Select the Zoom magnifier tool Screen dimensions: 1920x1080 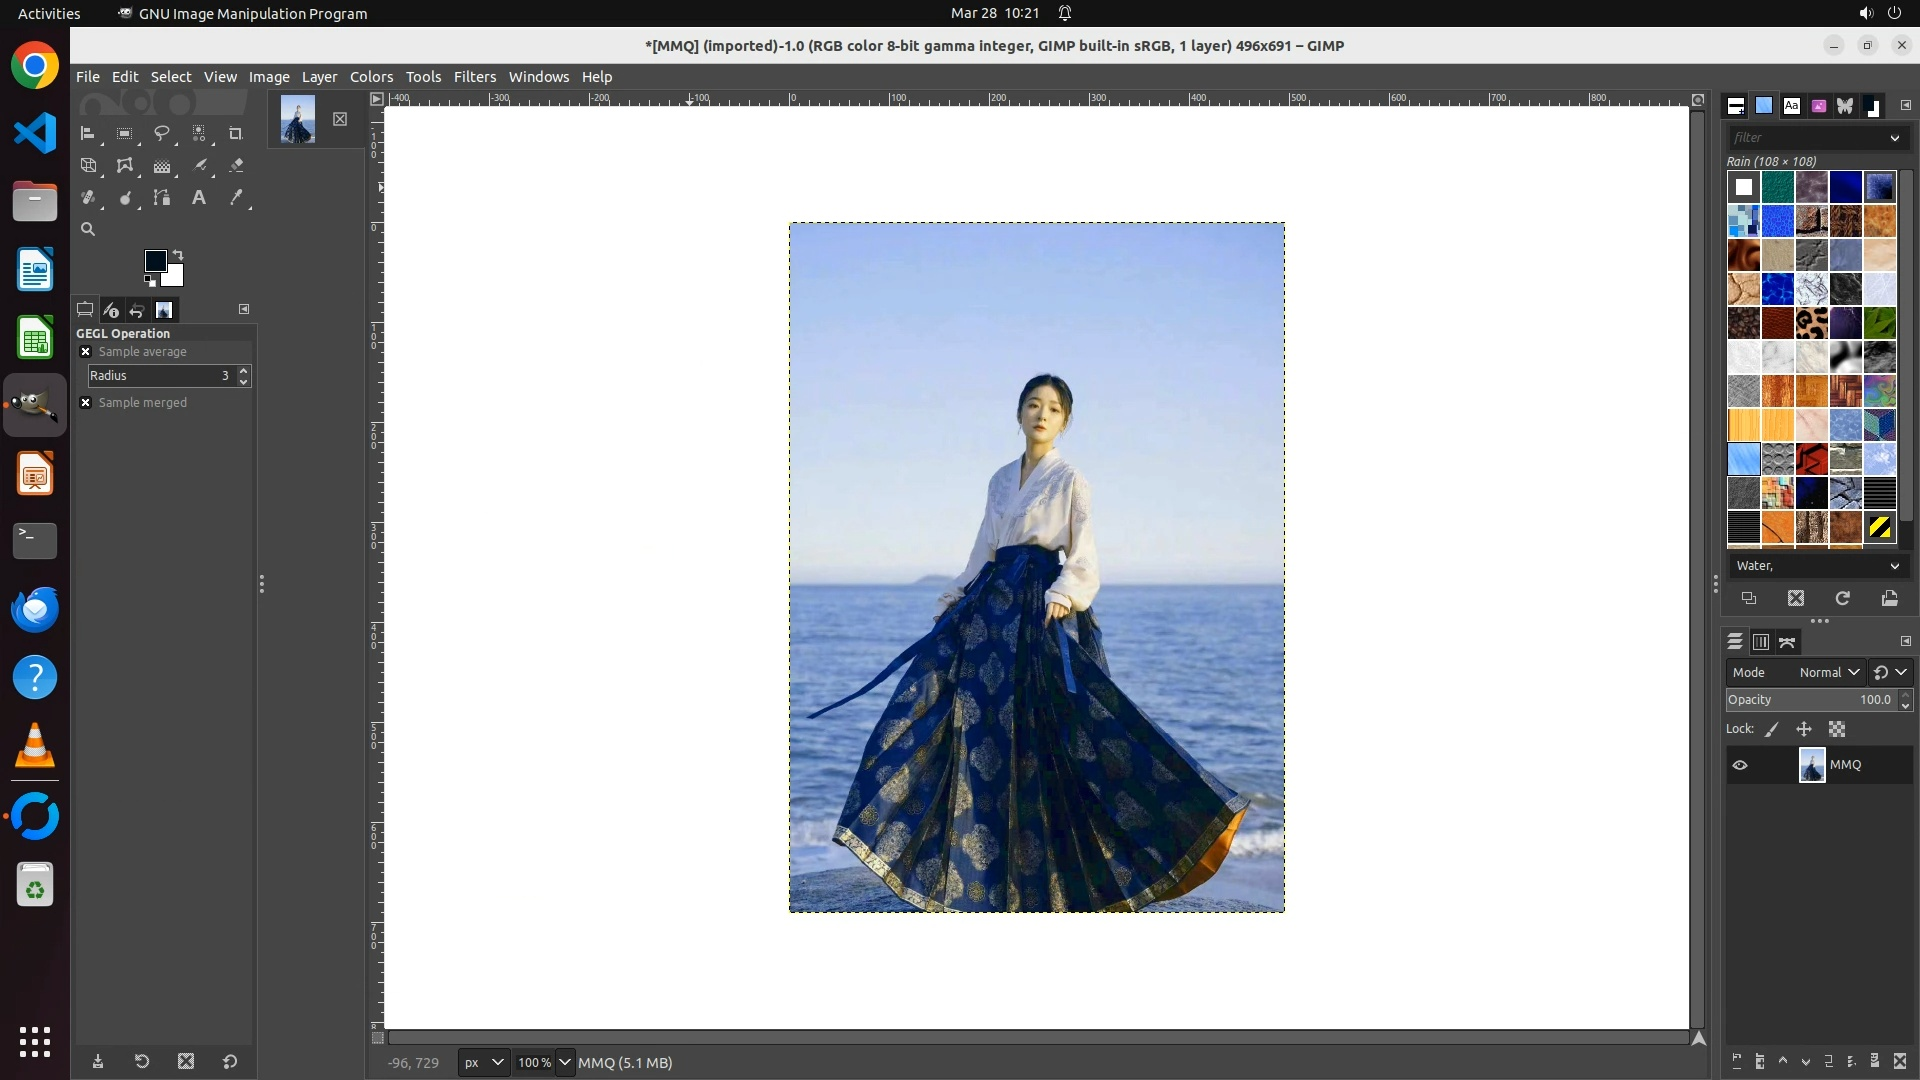coord(88,229)
